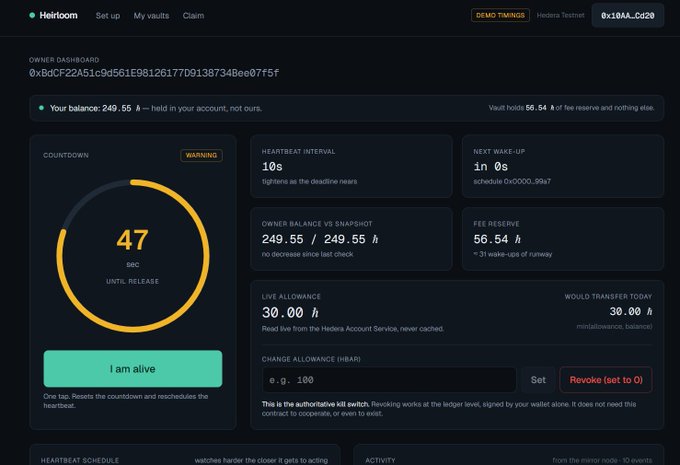This screenshot has width=680, height=465.
Task: Click the green balance status dot
Action: (42, 108)
